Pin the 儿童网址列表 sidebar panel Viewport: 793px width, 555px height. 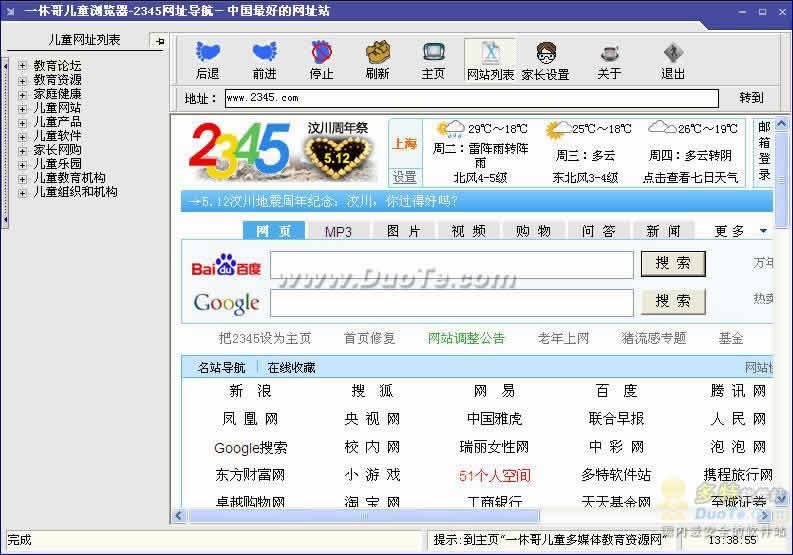point(159,41)
